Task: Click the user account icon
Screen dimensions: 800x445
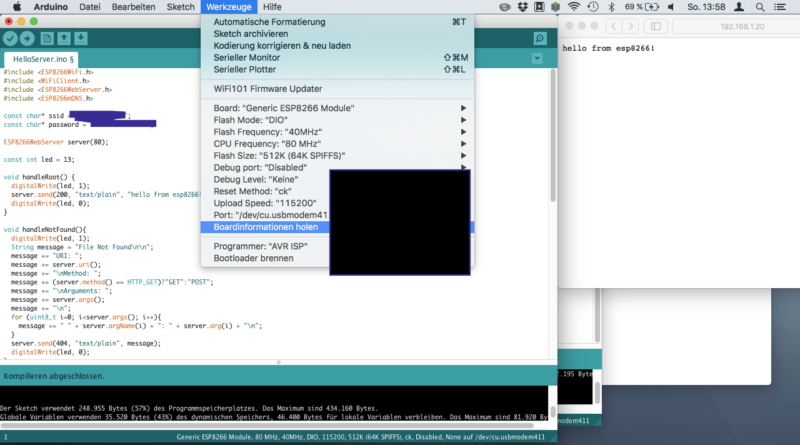Action: (739, 7)
